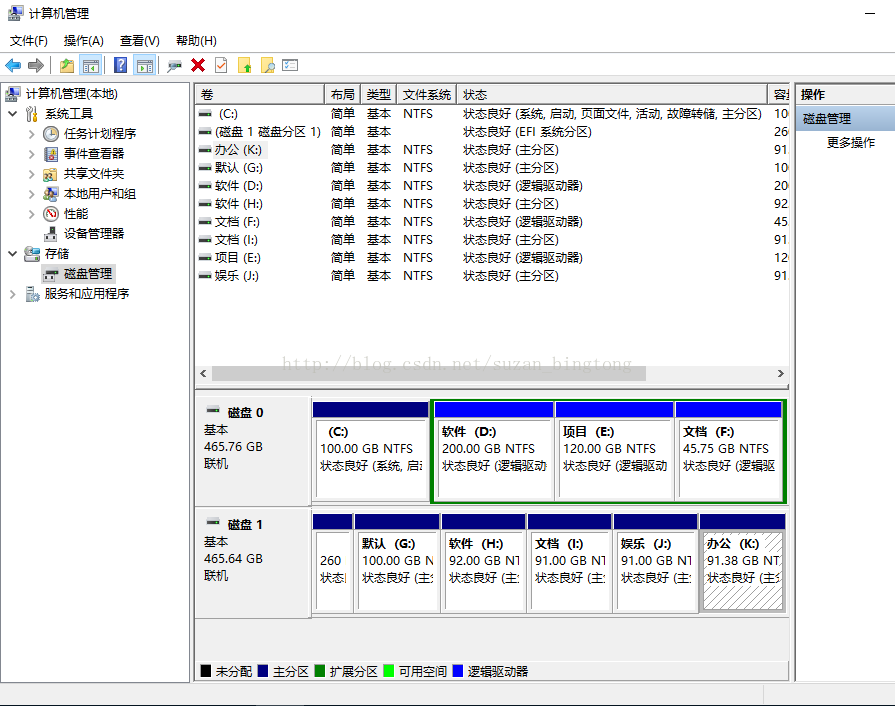Click the yellow page with magnifier icon
This screenshot has height=706, width=895.
[268, 66]
